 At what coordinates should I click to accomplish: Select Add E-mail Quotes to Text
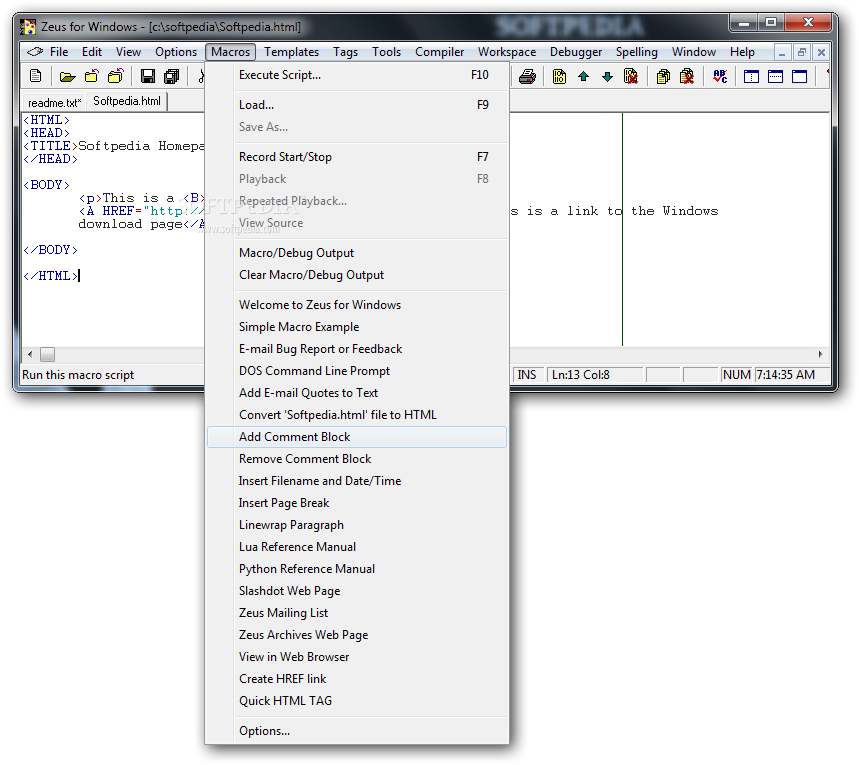pyautogui.click(x=357, y=392)
